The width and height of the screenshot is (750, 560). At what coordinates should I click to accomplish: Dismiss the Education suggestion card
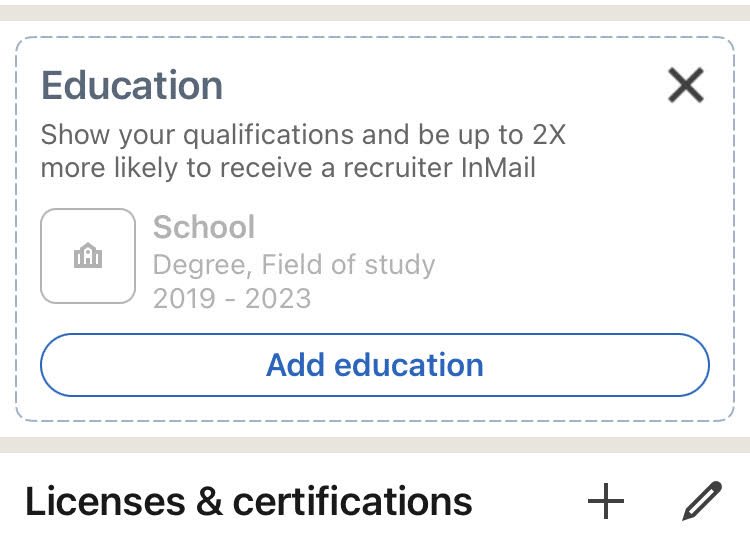tap(685, 85)
